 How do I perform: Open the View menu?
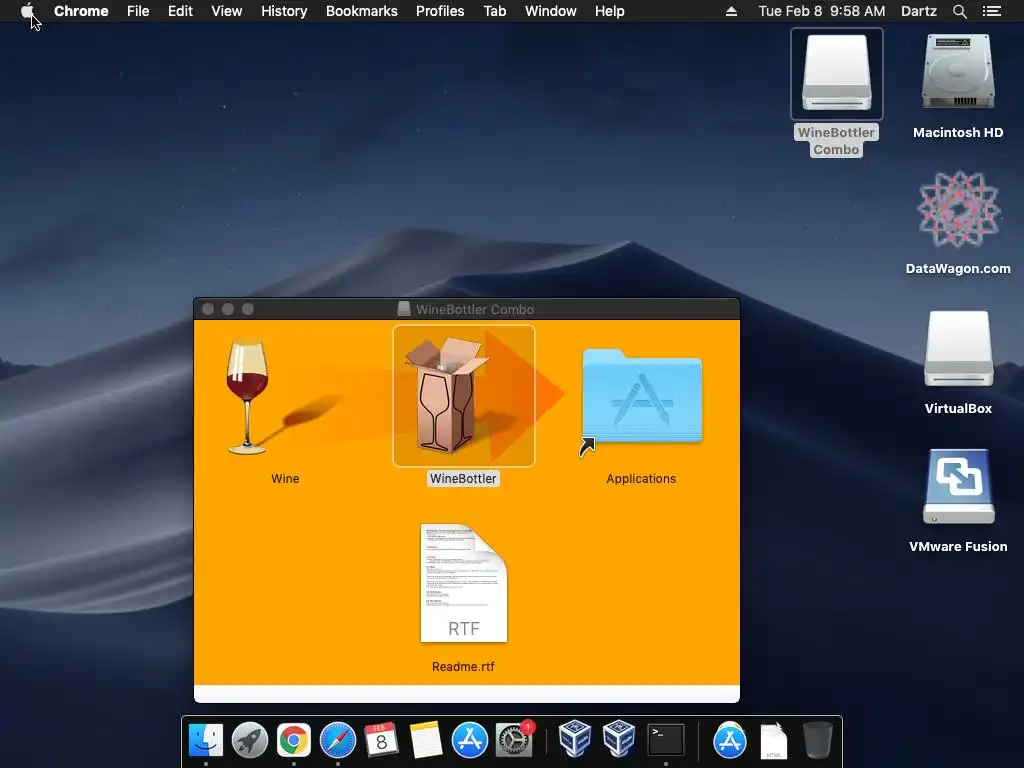pyautogui.click(x=227, y=11)
